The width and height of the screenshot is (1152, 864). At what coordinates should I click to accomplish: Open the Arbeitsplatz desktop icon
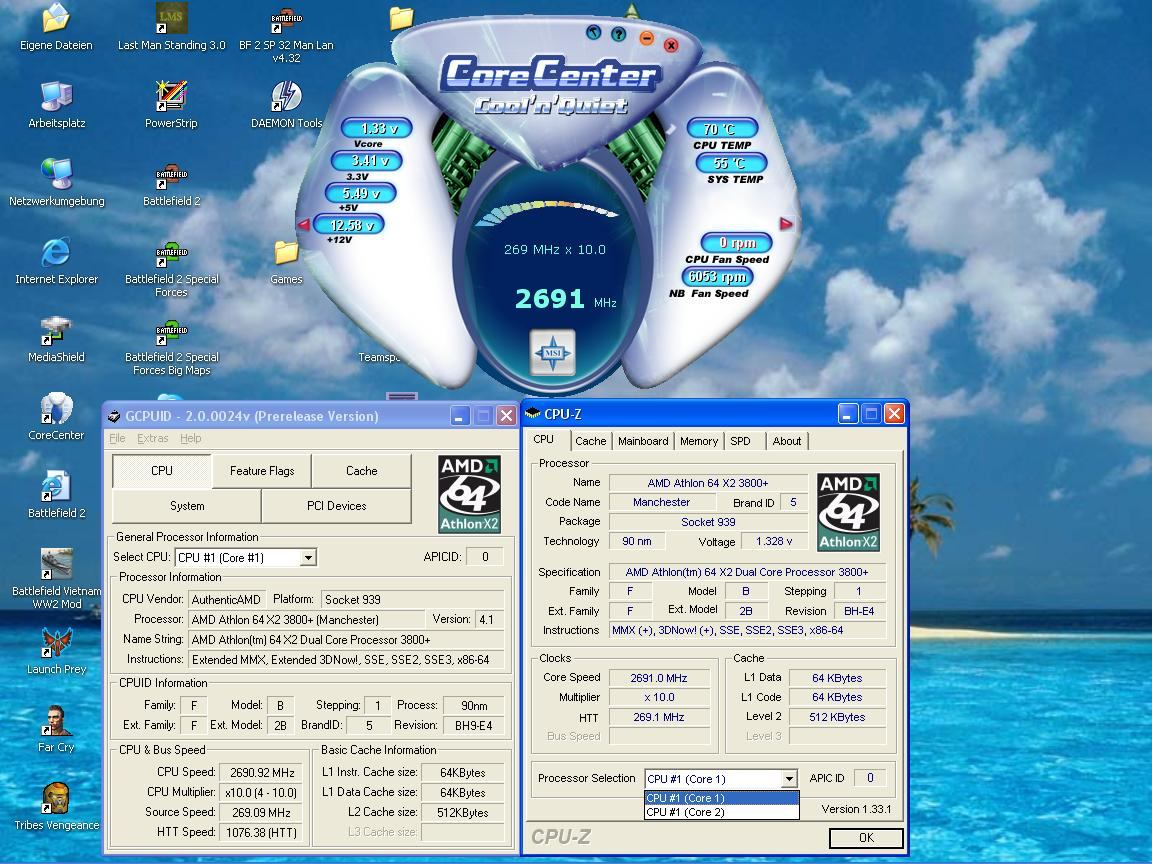57,105
